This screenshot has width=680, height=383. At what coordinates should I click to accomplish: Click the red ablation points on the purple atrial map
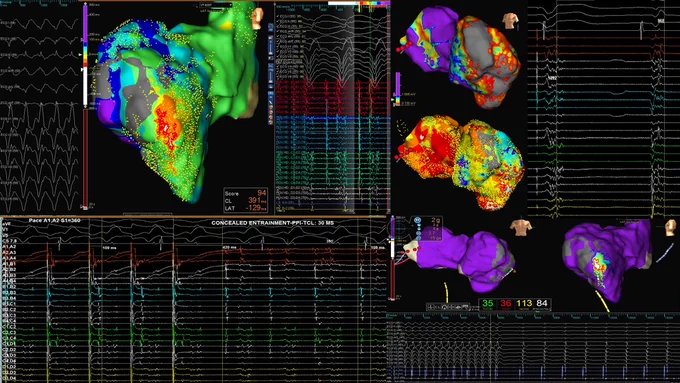(412, 250)
